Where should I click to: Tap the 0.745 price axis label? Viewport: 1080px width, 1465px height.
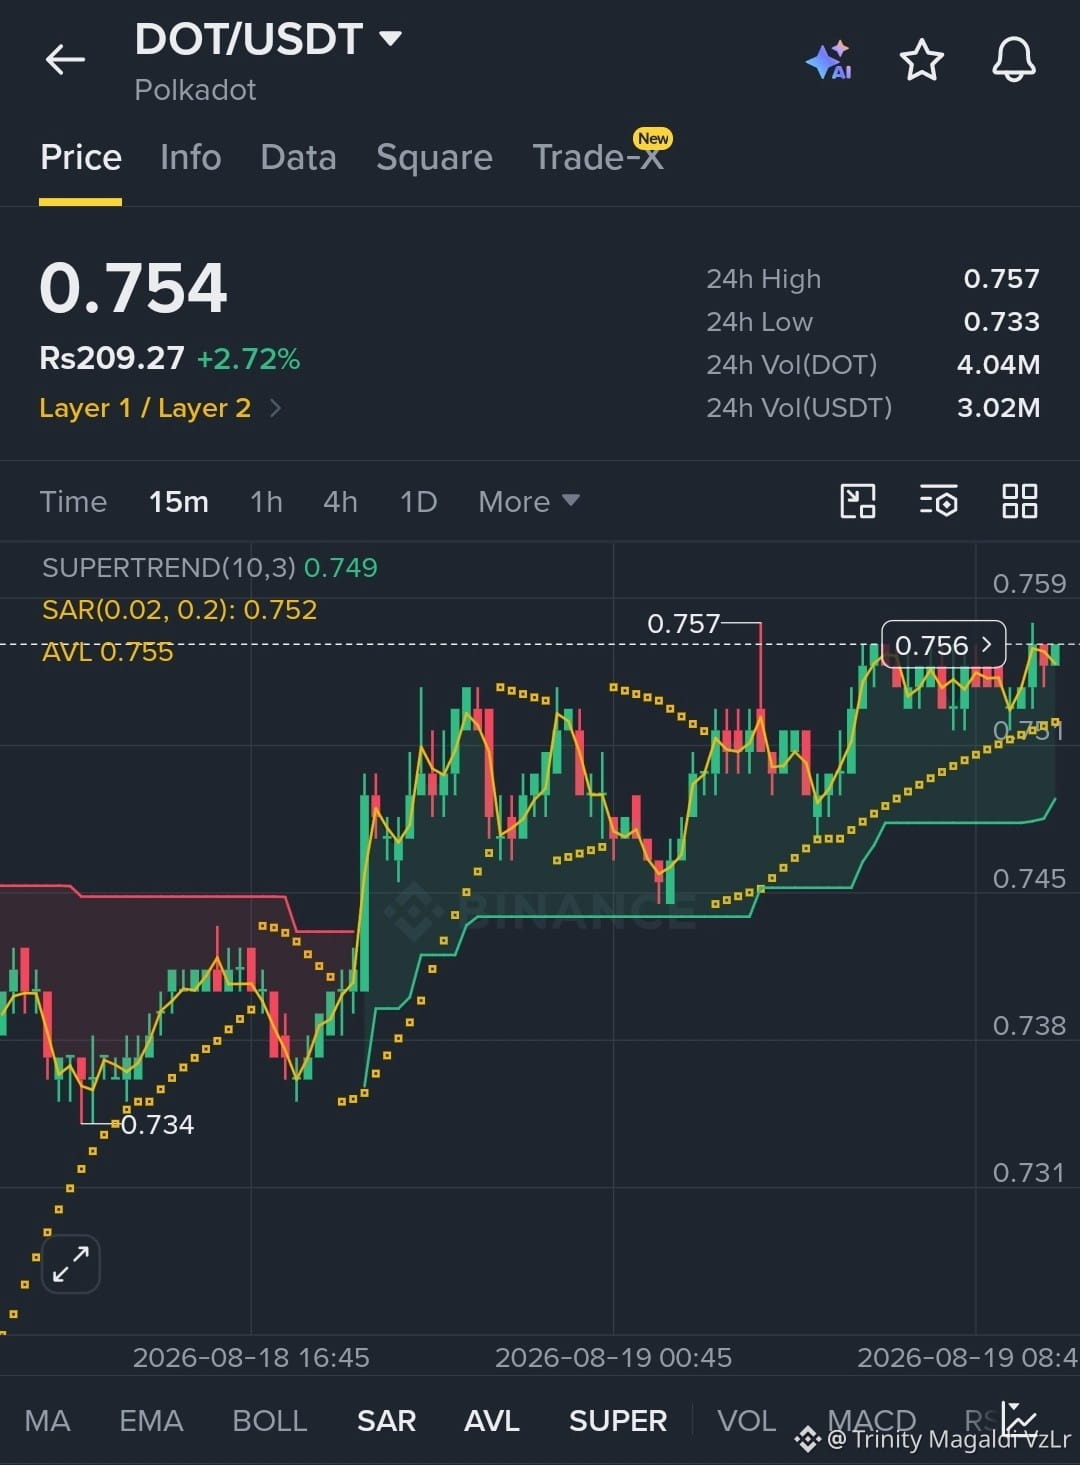click(x=1029, y=878)
